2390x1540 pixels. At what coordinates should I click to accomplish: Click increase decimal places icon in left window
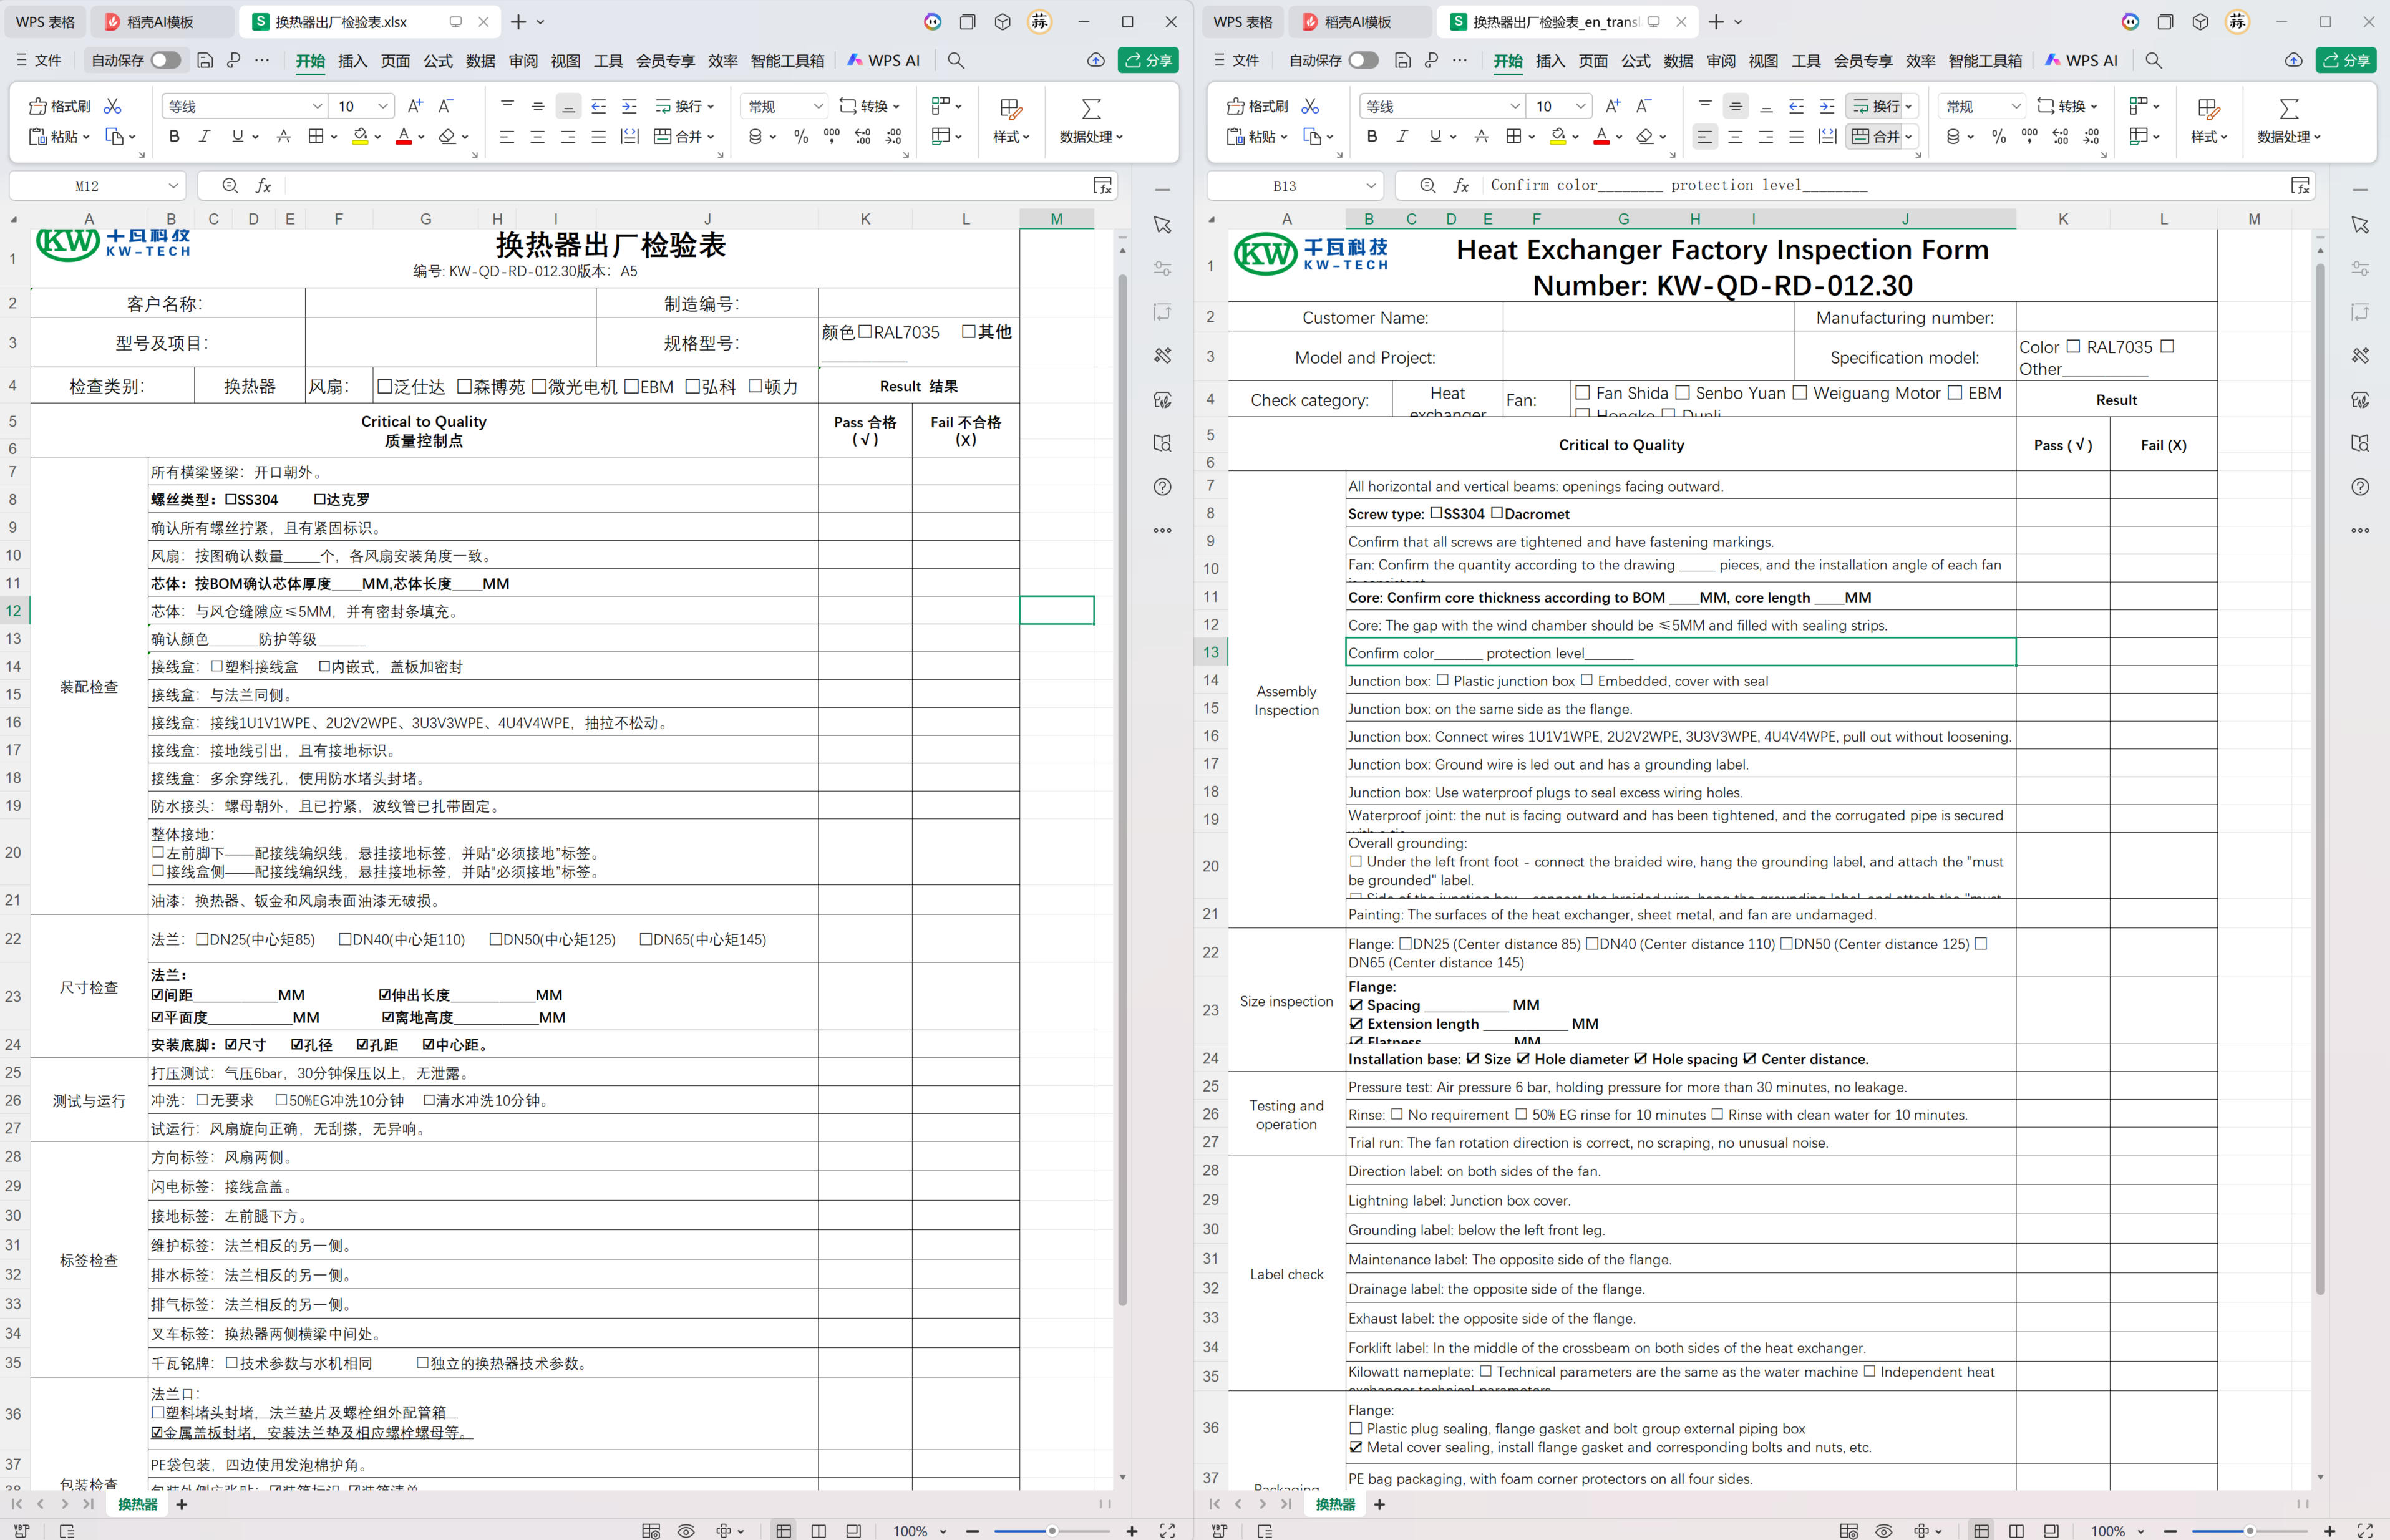(863, 136)
